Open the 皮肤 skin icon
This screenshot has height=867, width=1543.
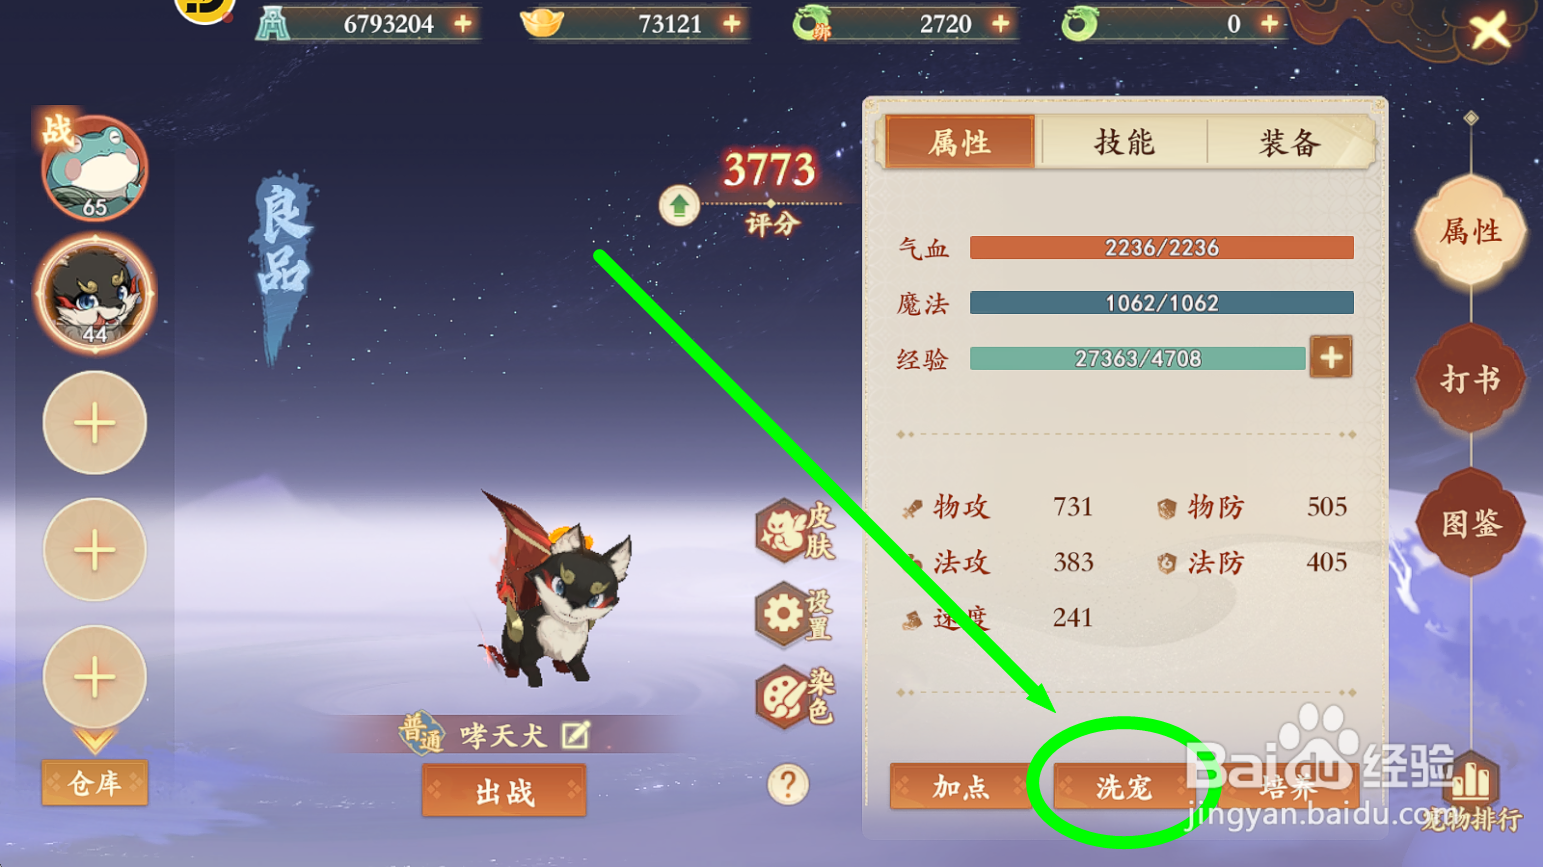(x=796, y=530)
